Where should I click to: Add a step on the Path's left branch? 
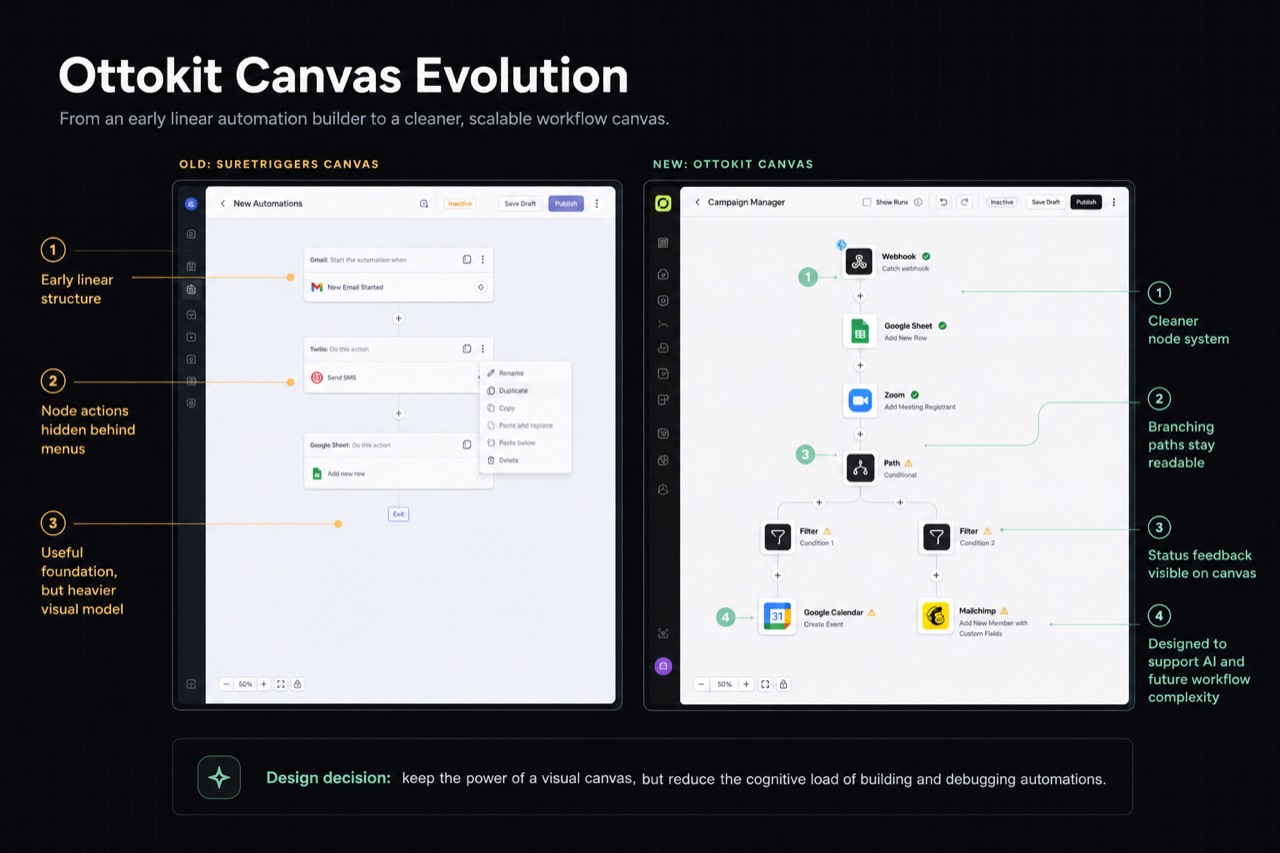coord(819,502)
